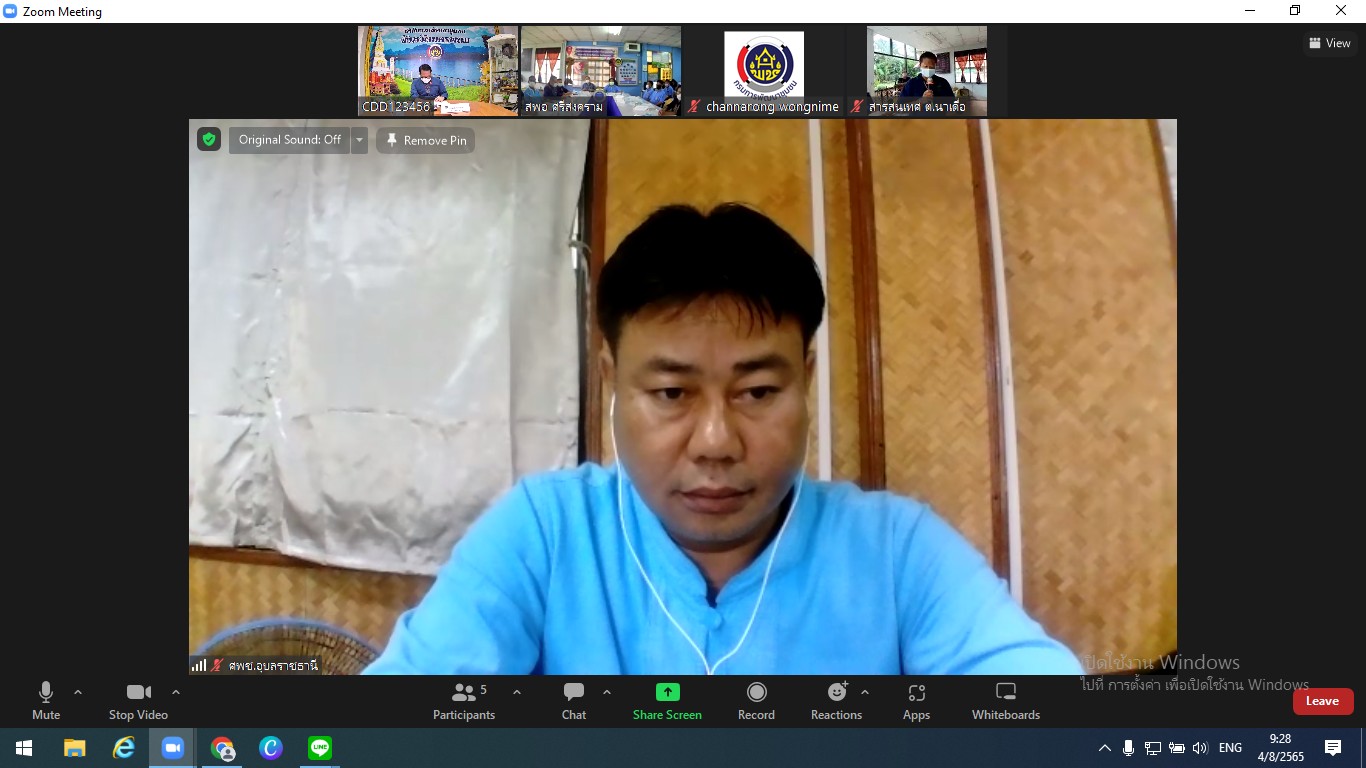Open File Explorer from taskbar
Screen dimensions: 1366x768
point(74,748)
